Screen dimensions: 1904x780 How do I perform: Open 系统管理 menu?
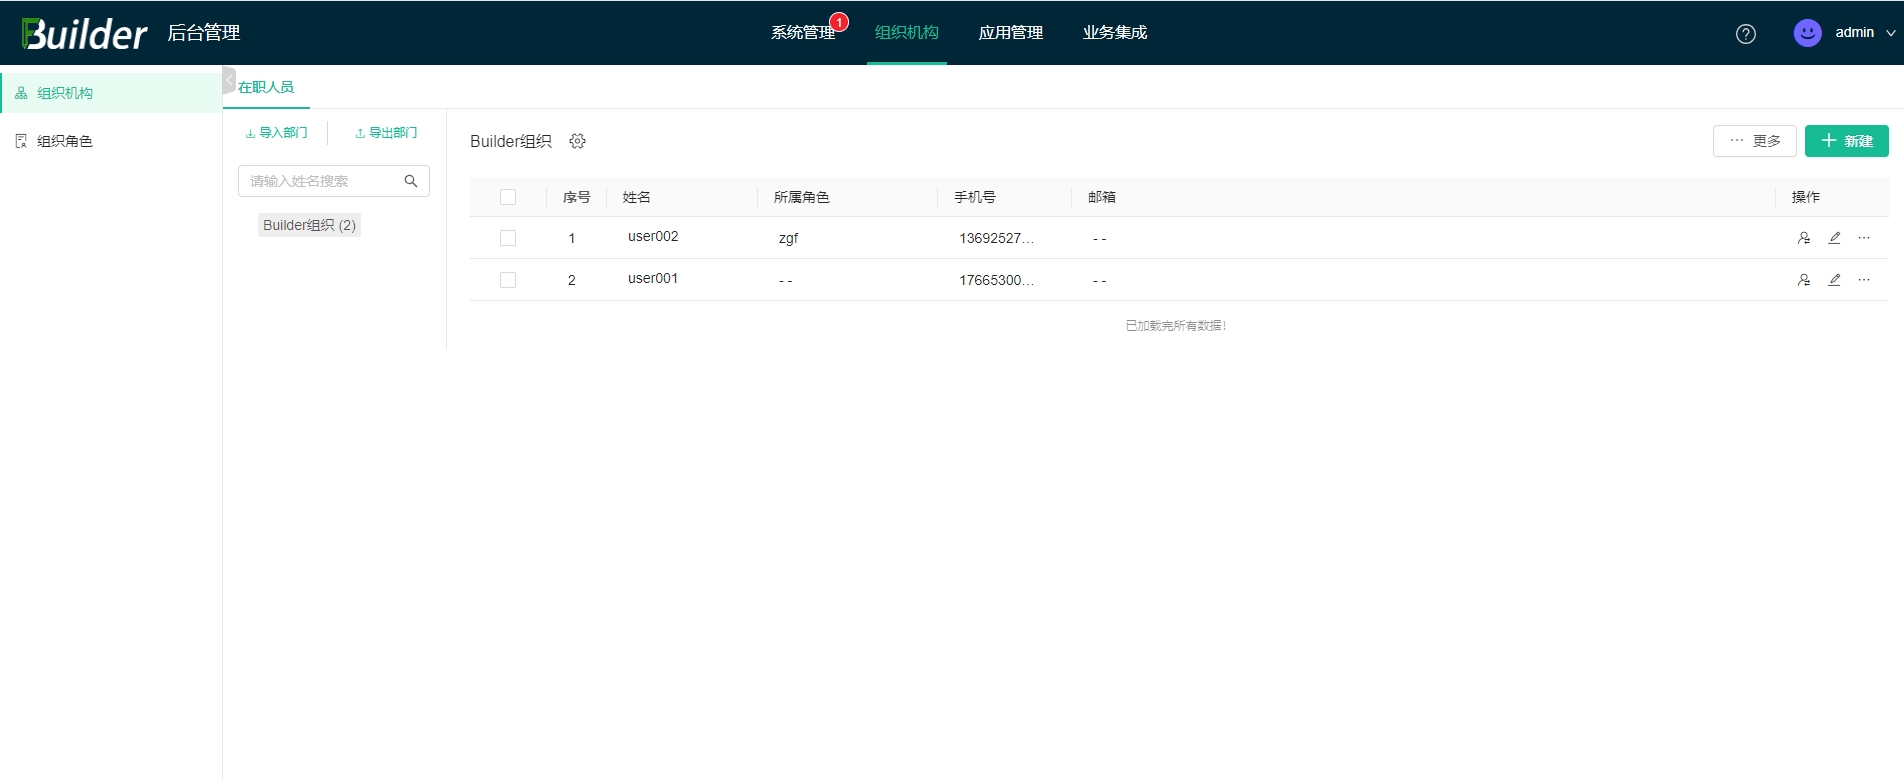802,33
